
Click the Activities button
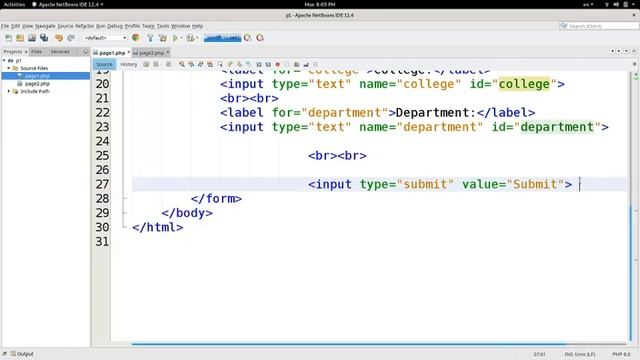point(14,4)
